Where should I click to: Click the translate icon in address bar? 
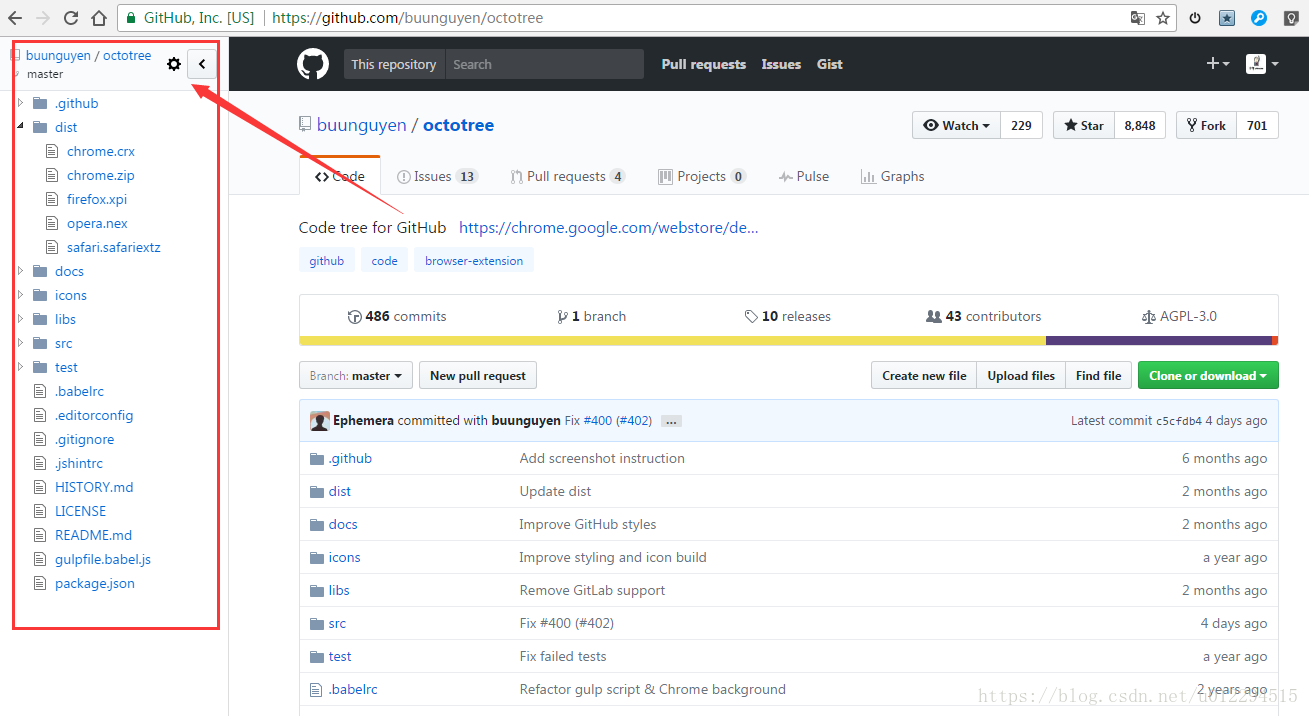[x=1138, y=18]
